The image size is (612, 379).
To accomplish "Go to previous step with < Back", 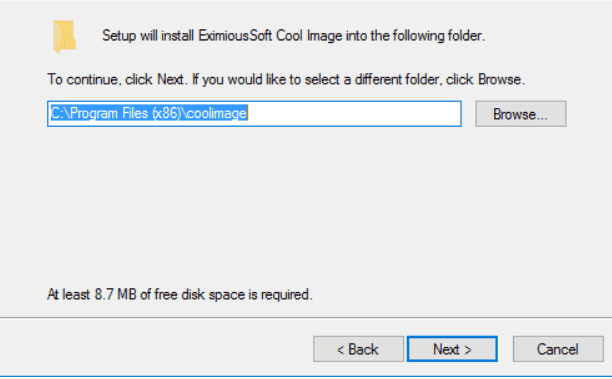I will click(x=358, y=349).
